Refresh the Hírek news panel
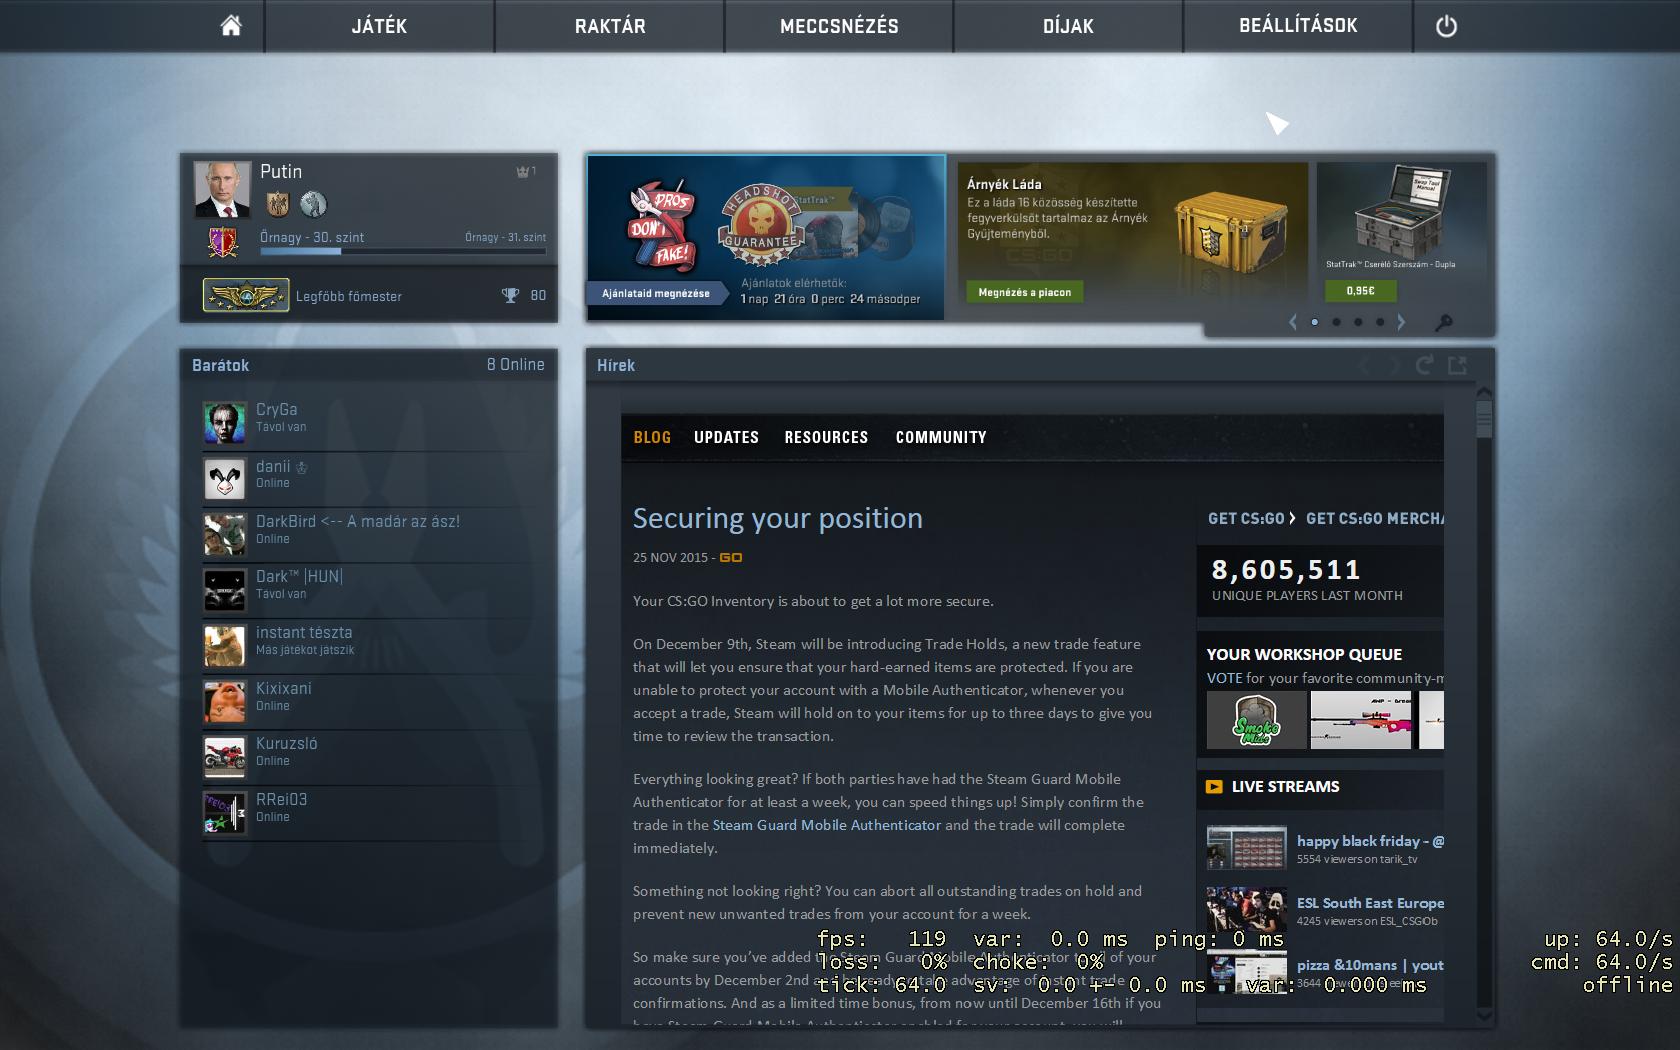Viewport: 1680px width, 1050px height. pos(1424,365)
